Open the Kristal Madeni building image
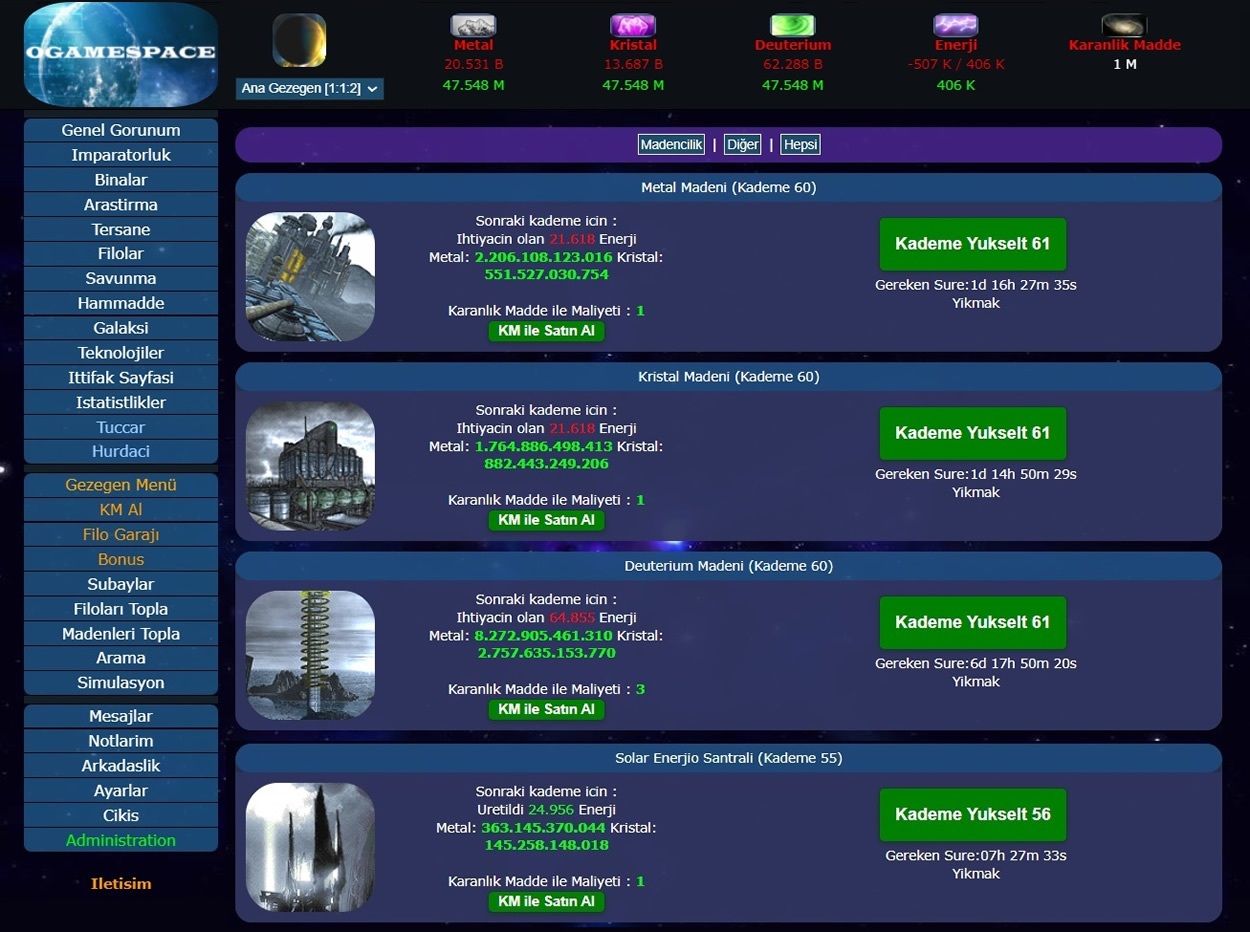The image size is (1250, 932). [x=310, y=466]
